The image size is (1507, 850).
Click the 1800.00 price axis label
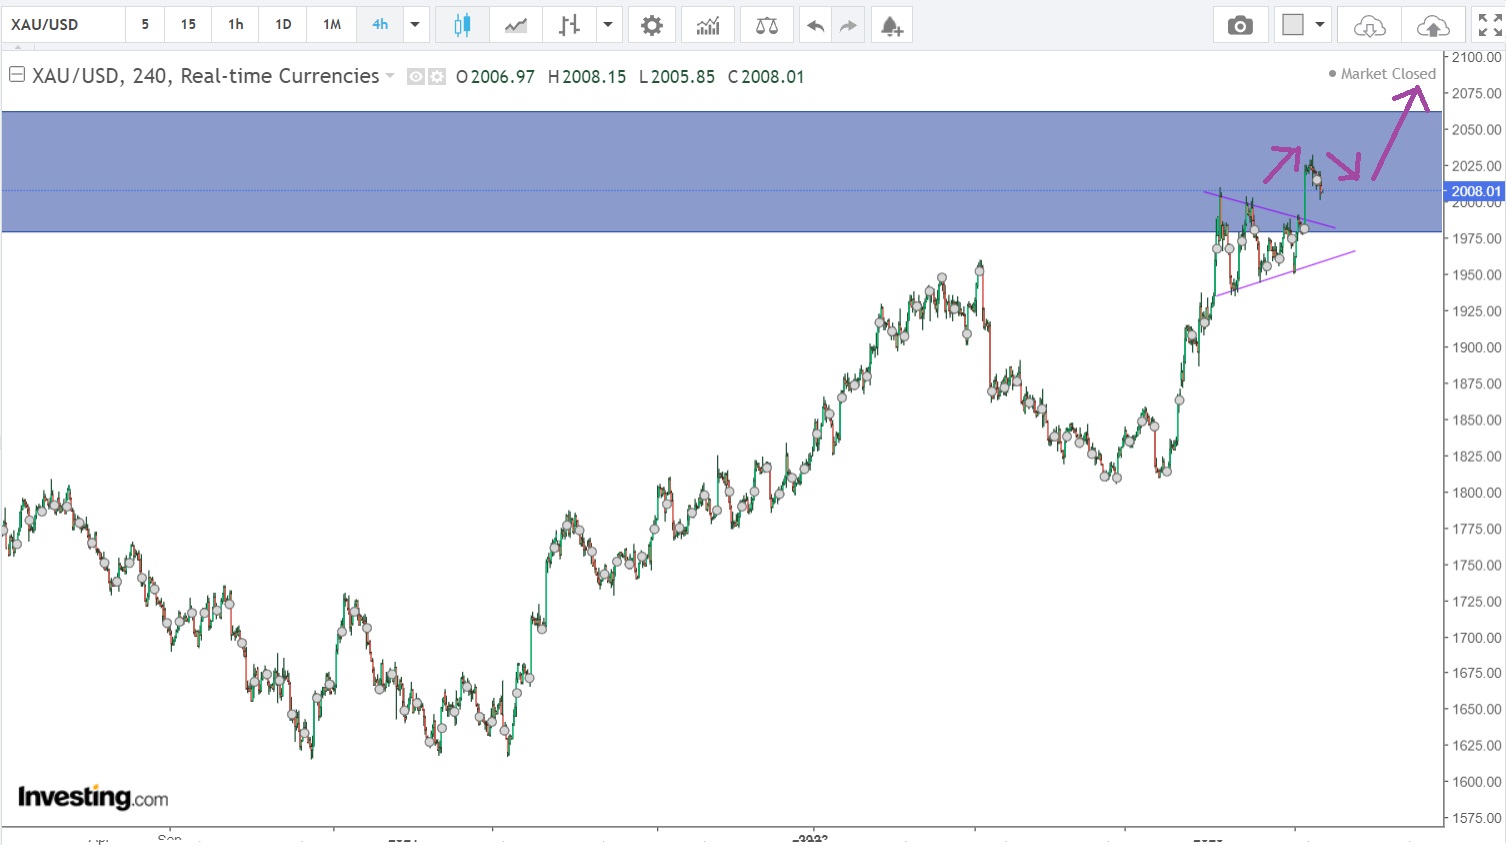click(1476, 493)
